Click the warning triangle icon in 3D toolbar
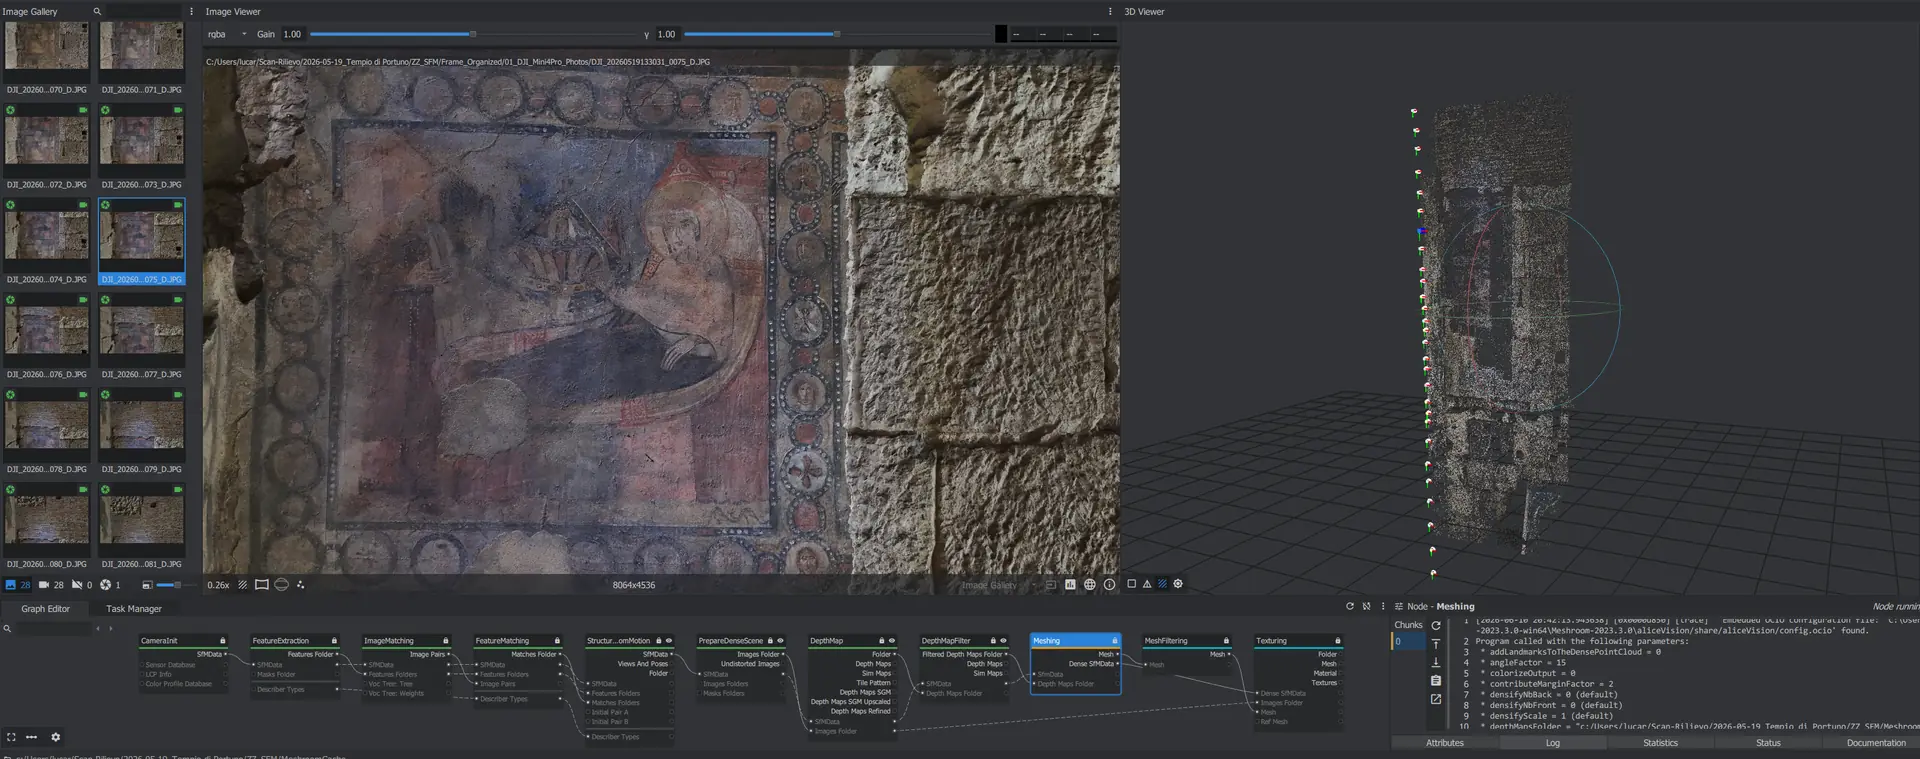The height and width of the screenshot is (759, 1920). [x=1147, y=584]
